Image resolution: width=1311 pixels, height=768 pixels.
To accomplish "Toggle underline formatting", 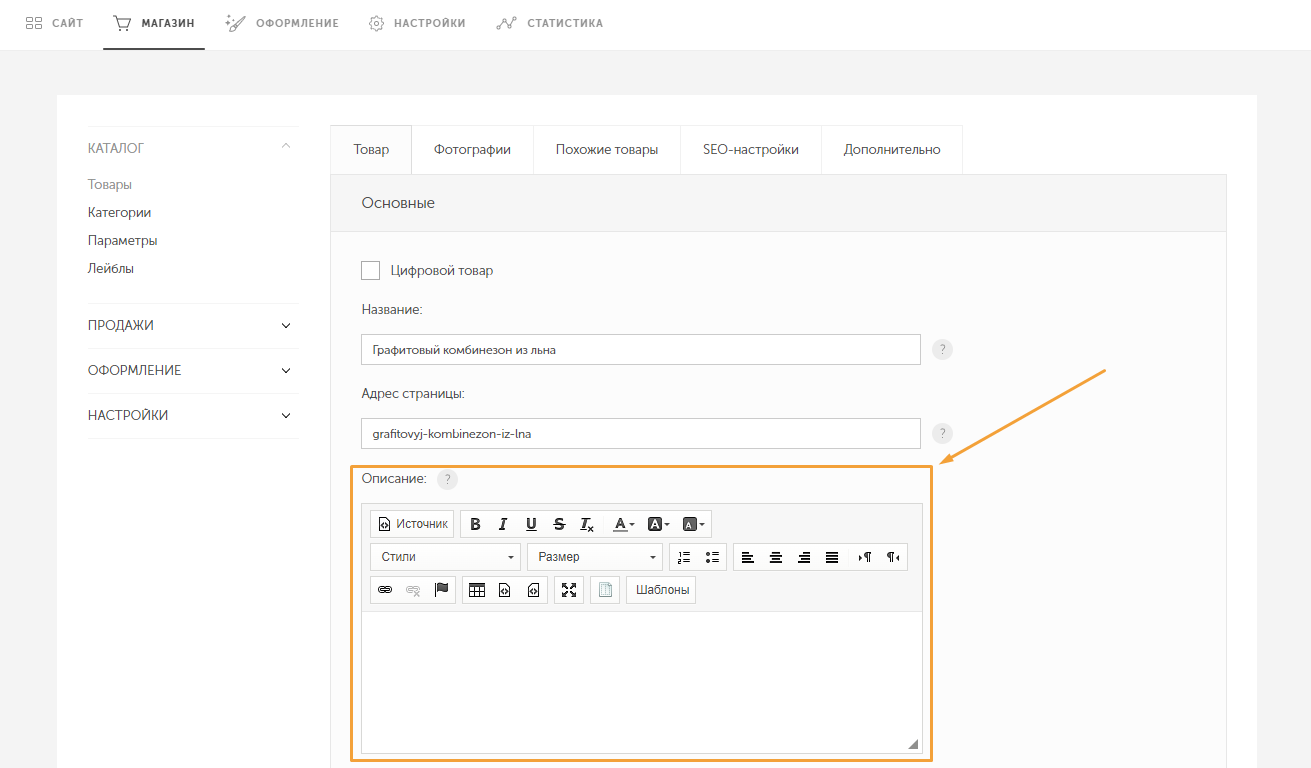I will click(531, 524).
